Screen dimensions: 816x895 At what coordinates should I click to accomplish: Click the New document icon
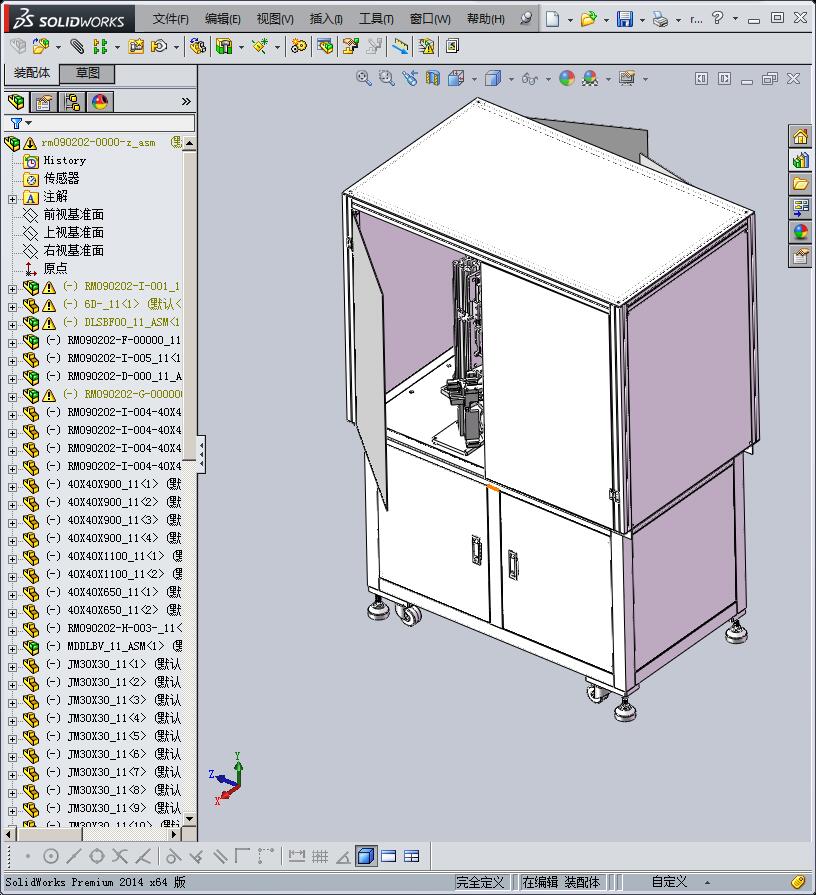point(552,19)
